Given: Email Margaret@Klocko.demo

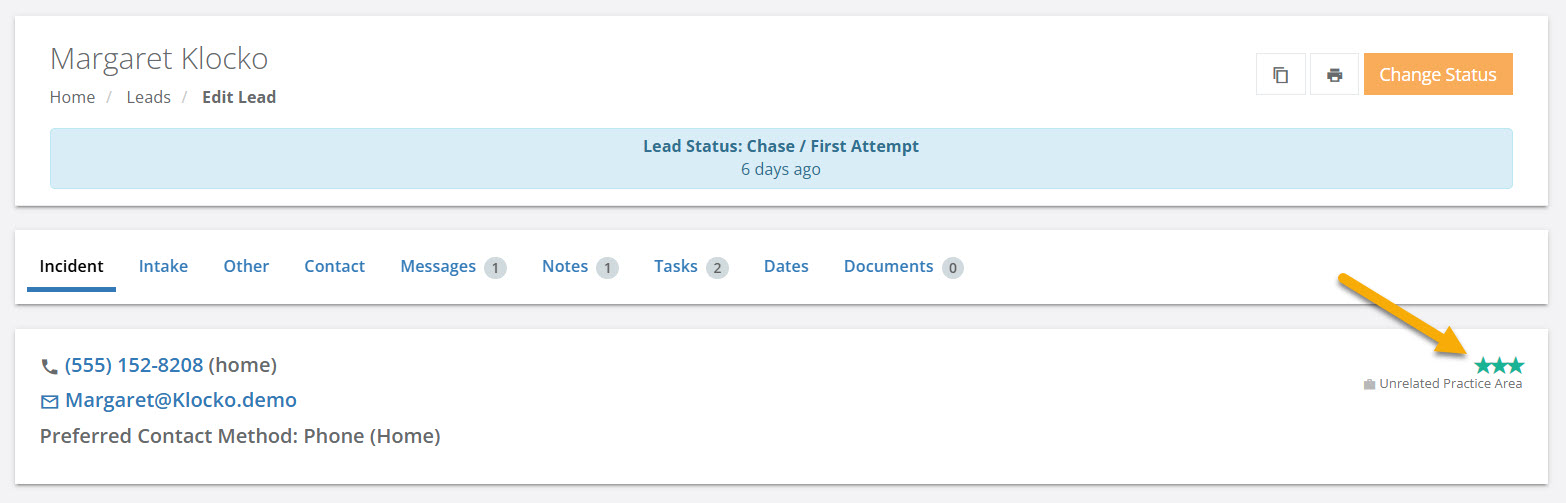Looking at the screenshot, I should (x=181, y=400).
